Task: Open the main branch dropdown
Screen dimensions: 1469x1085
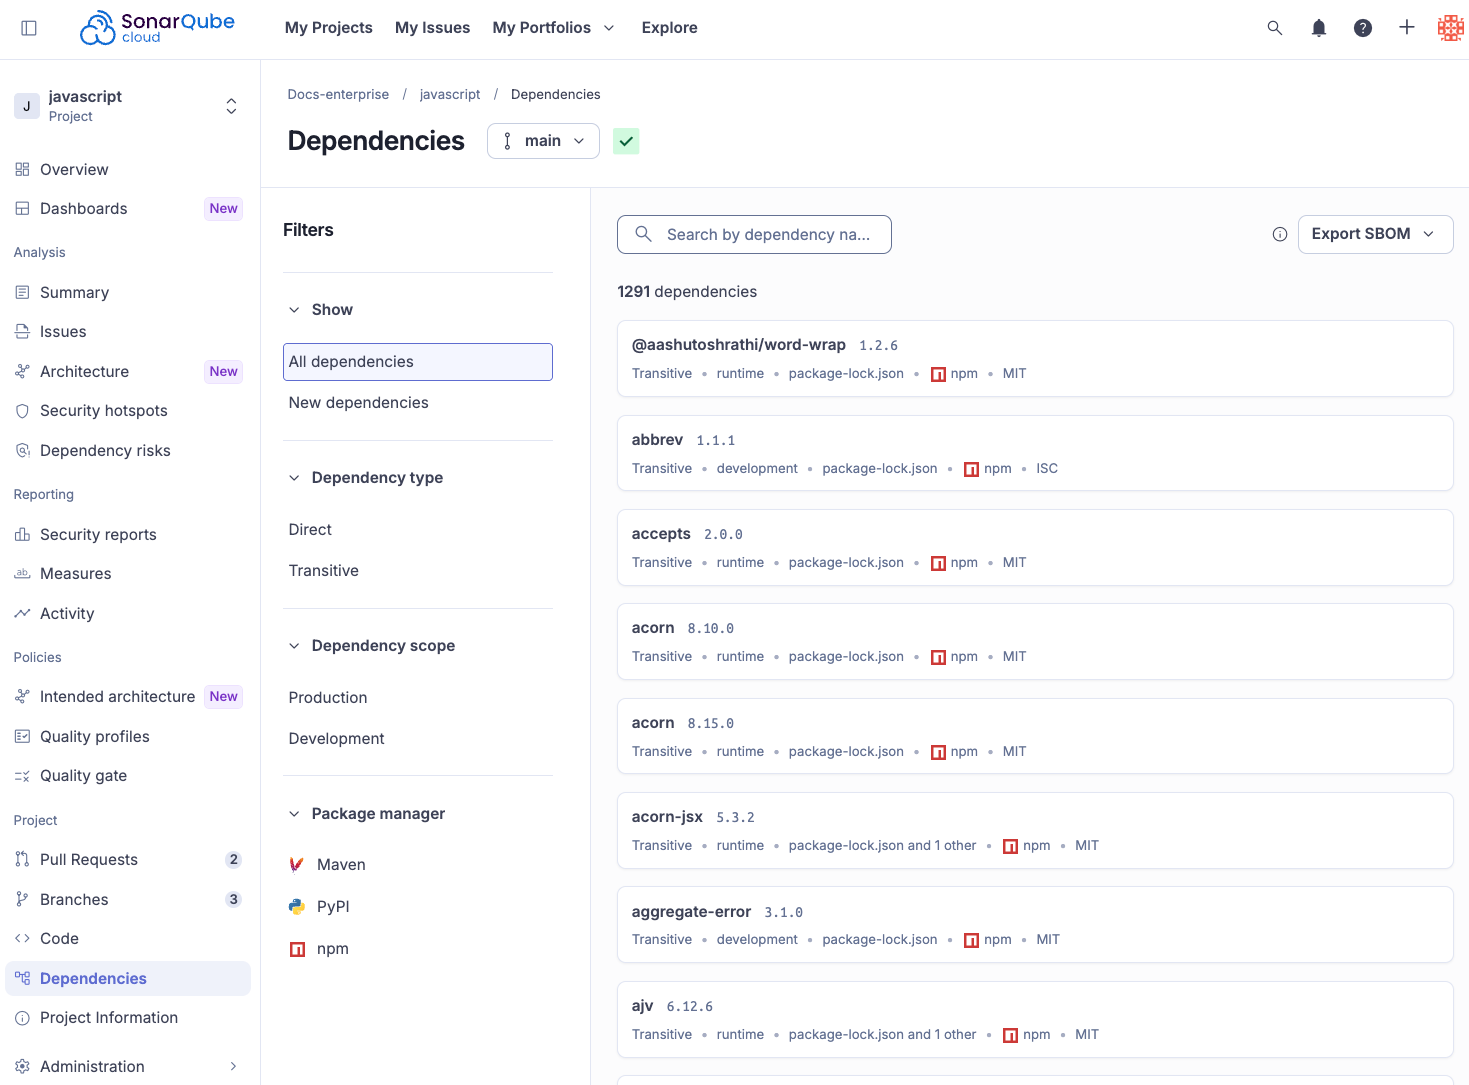Action: point(543,141)
